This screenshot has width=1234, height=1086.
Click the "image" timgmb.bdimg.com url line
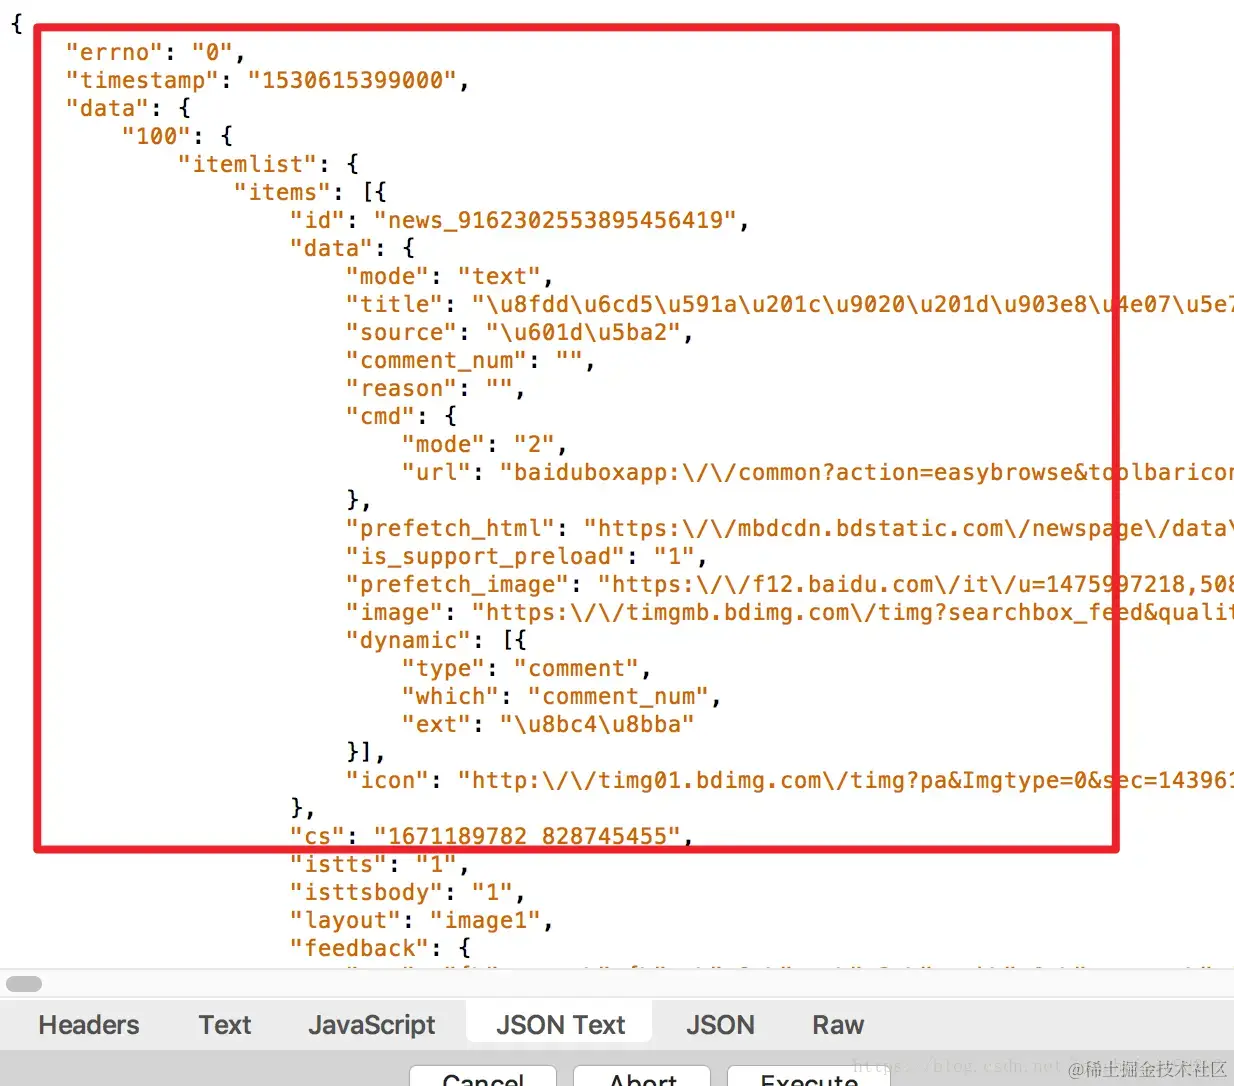pyautogui.click(x=789, y=612)
